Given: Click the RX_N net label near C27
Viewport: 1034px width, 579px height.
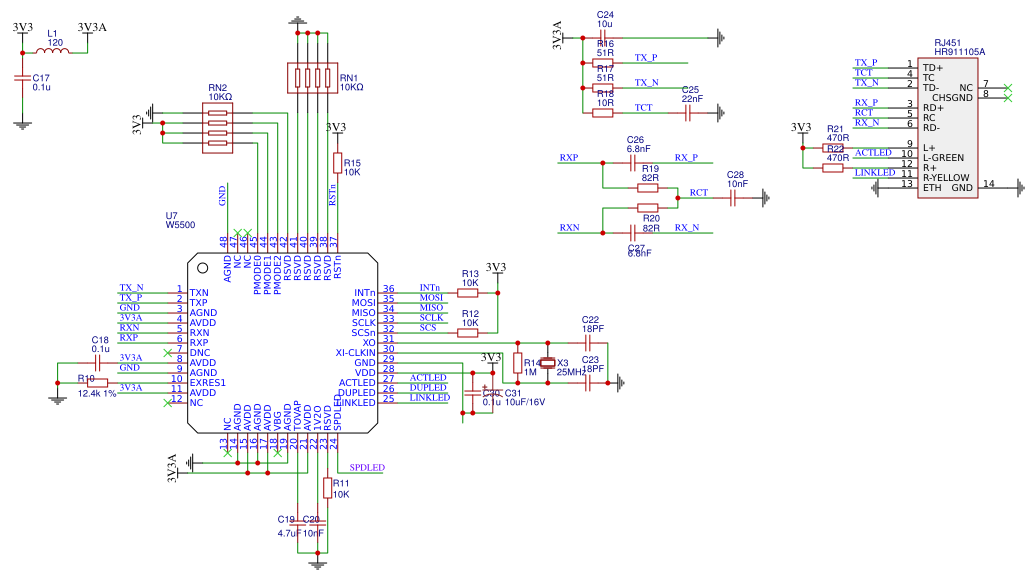Looking at the screenshot, I should coord(686,228).
